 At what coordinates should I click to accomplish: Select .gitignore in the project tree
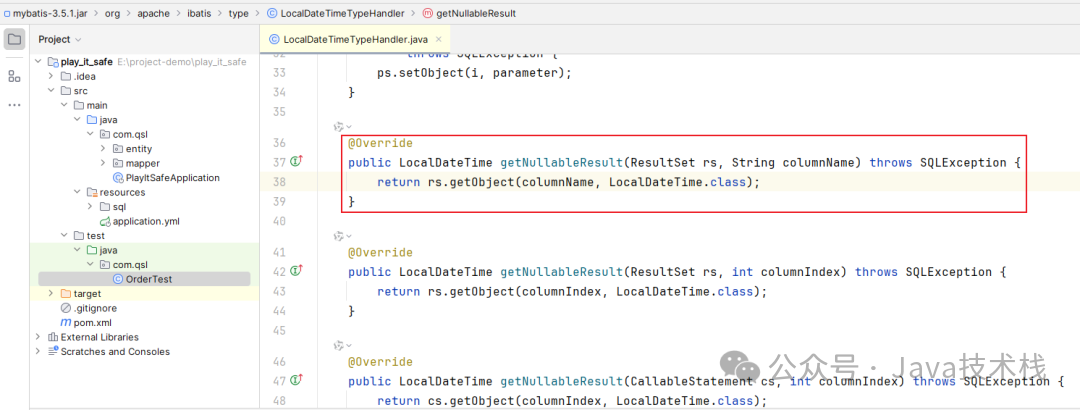[x=94, y=308]
